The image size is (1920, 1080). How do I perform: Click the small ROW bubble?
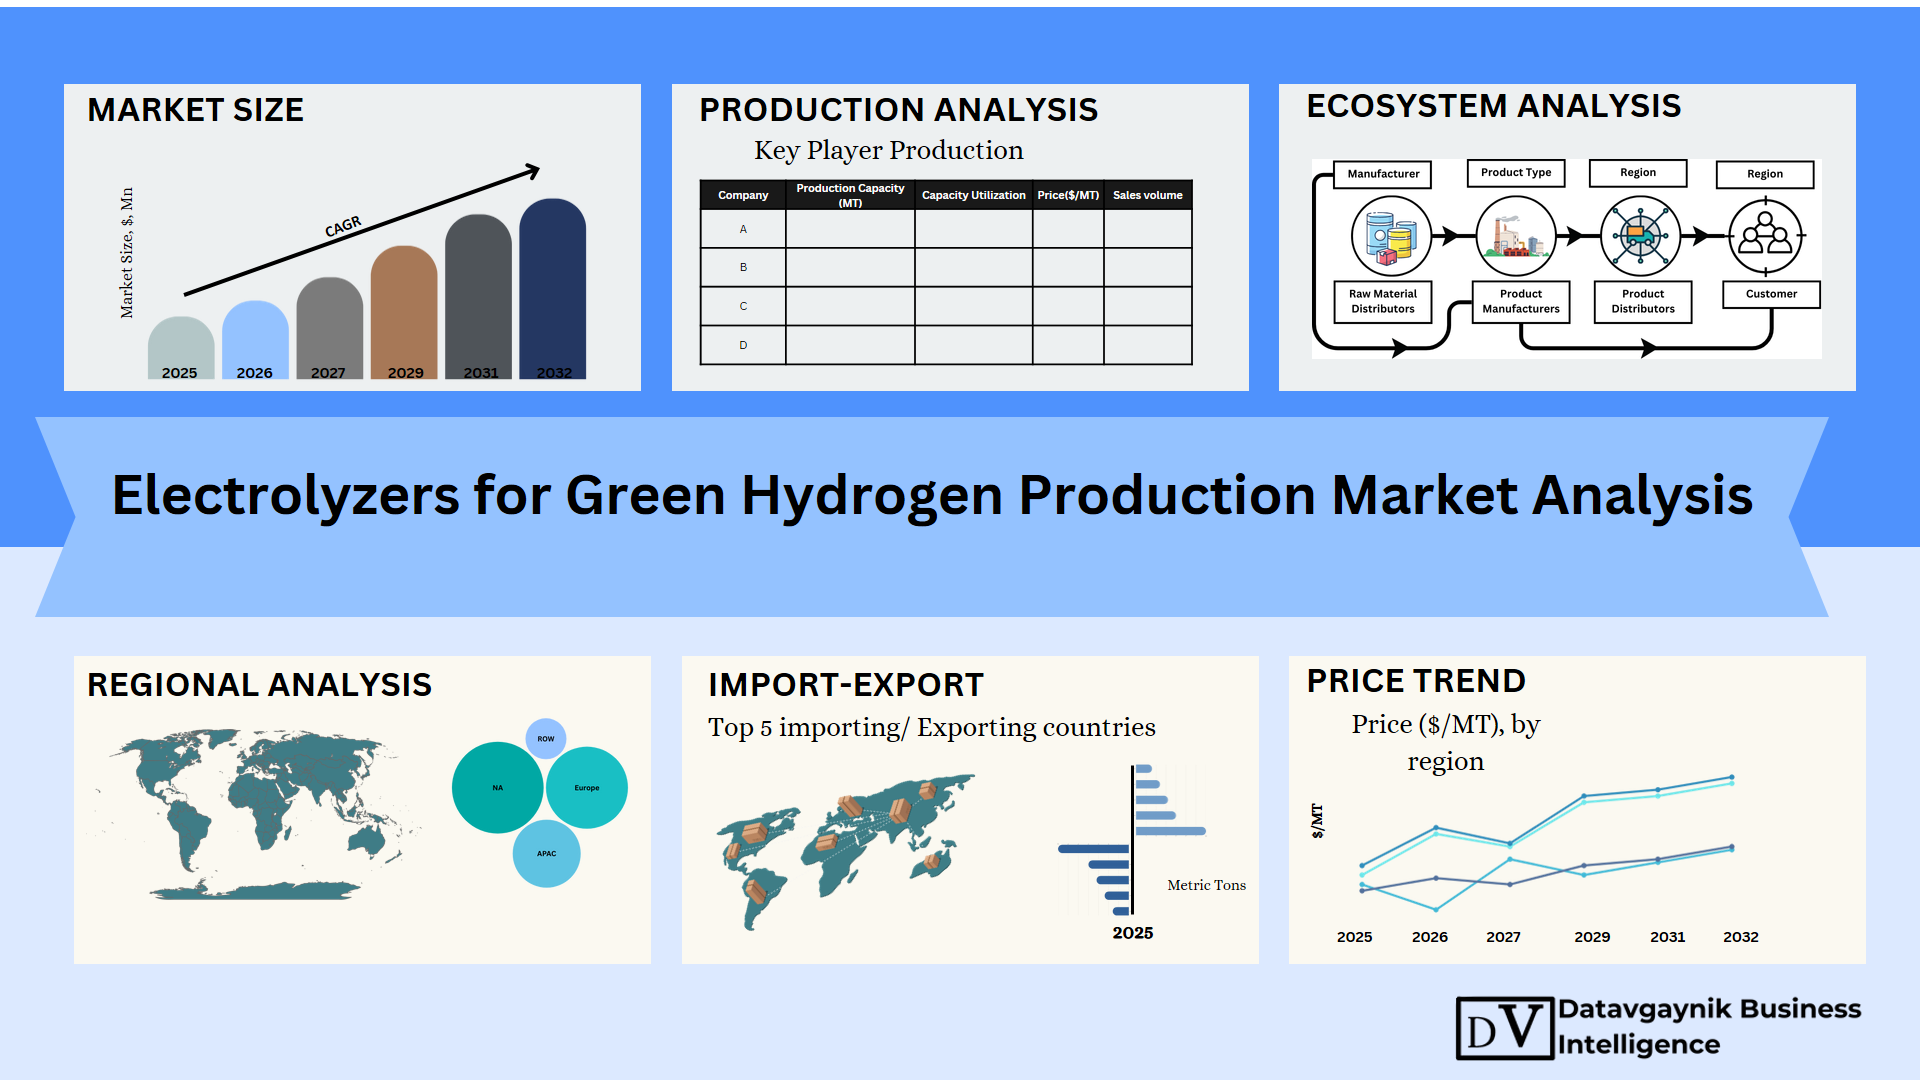click(545, 739)
